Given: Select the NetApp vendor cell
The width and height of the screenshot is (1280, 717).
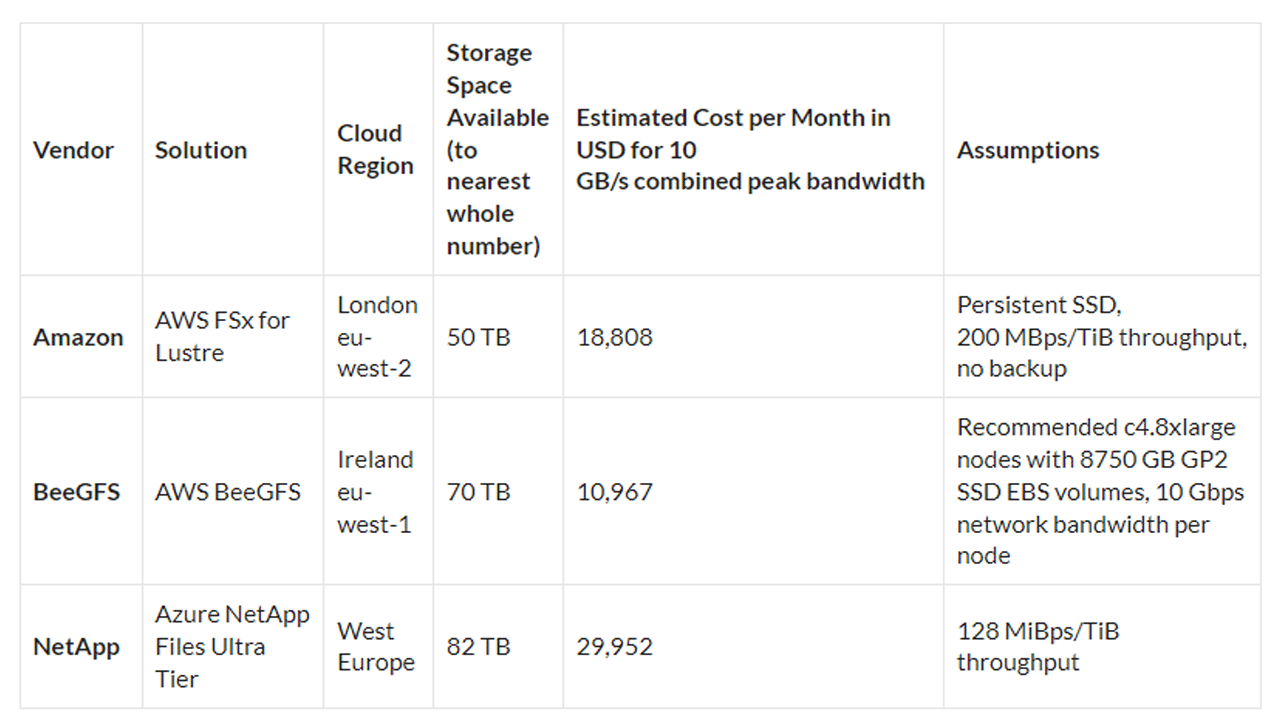Looking at the screenshot, I should tap(77, 647).
